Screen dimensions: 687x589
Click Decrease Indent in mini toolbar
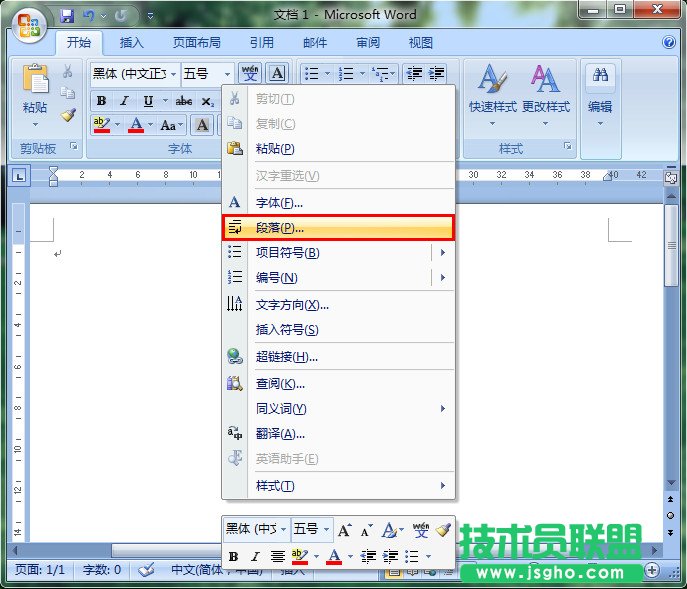pos(368,557)
